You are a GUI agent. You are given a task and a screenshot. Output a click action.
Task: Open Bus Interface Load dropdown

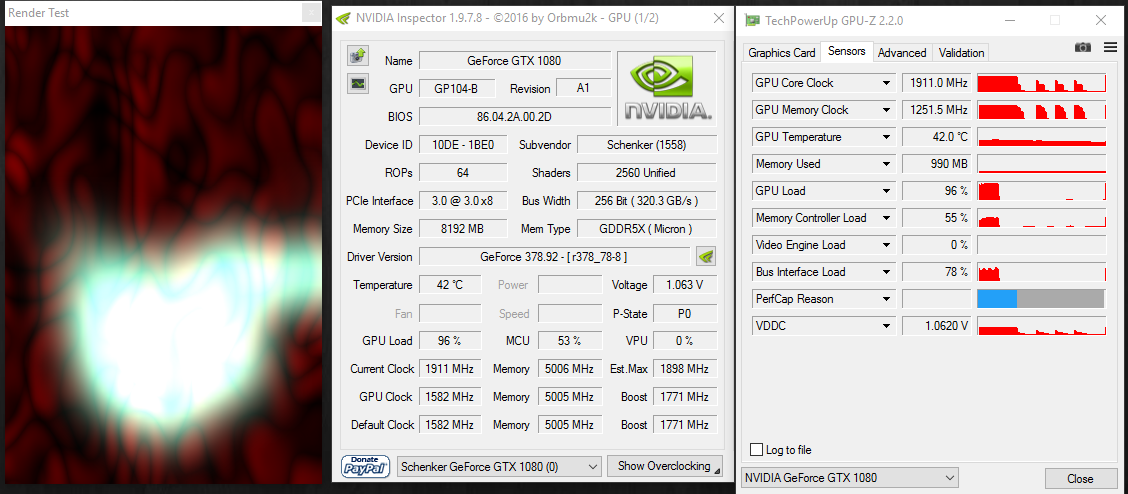[887, 272]
